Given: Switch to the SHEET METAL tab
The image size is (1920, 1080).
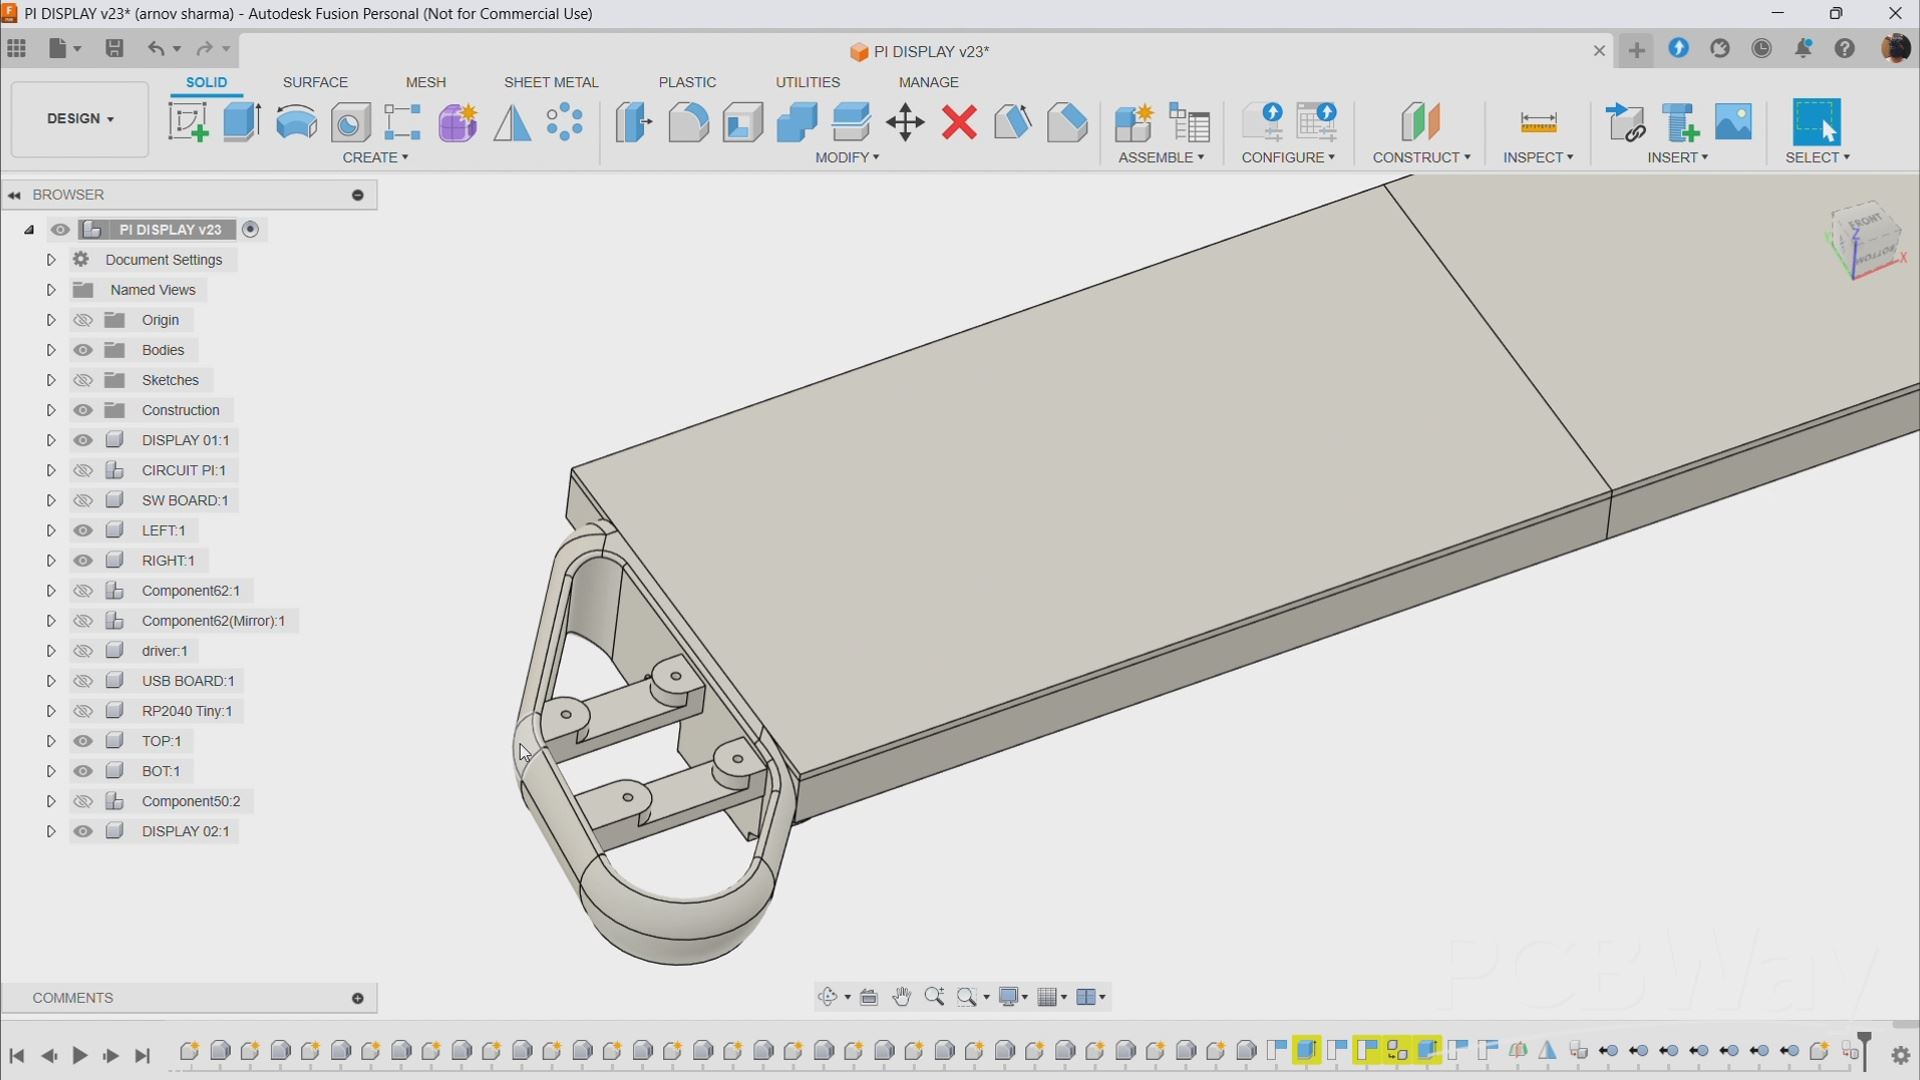Looking at the screenshot, I should point(551,82).
